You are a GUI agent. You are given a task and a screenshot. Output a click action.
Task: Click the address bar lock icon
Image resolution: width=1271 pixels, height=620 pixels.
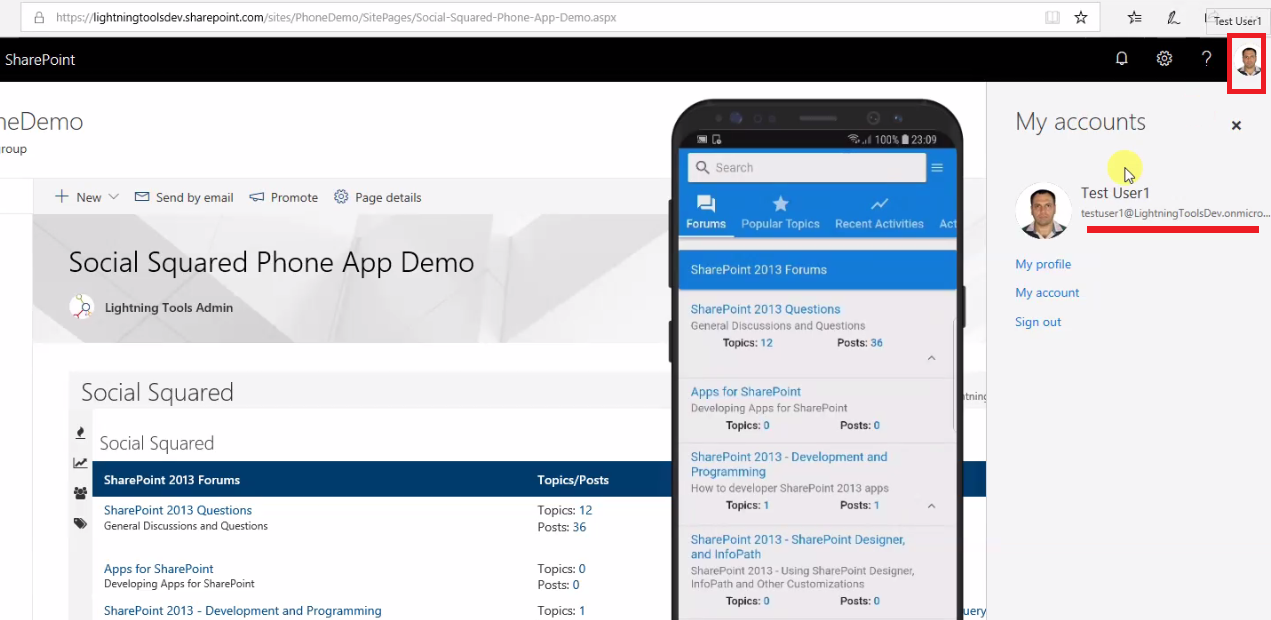click(39, 18)
